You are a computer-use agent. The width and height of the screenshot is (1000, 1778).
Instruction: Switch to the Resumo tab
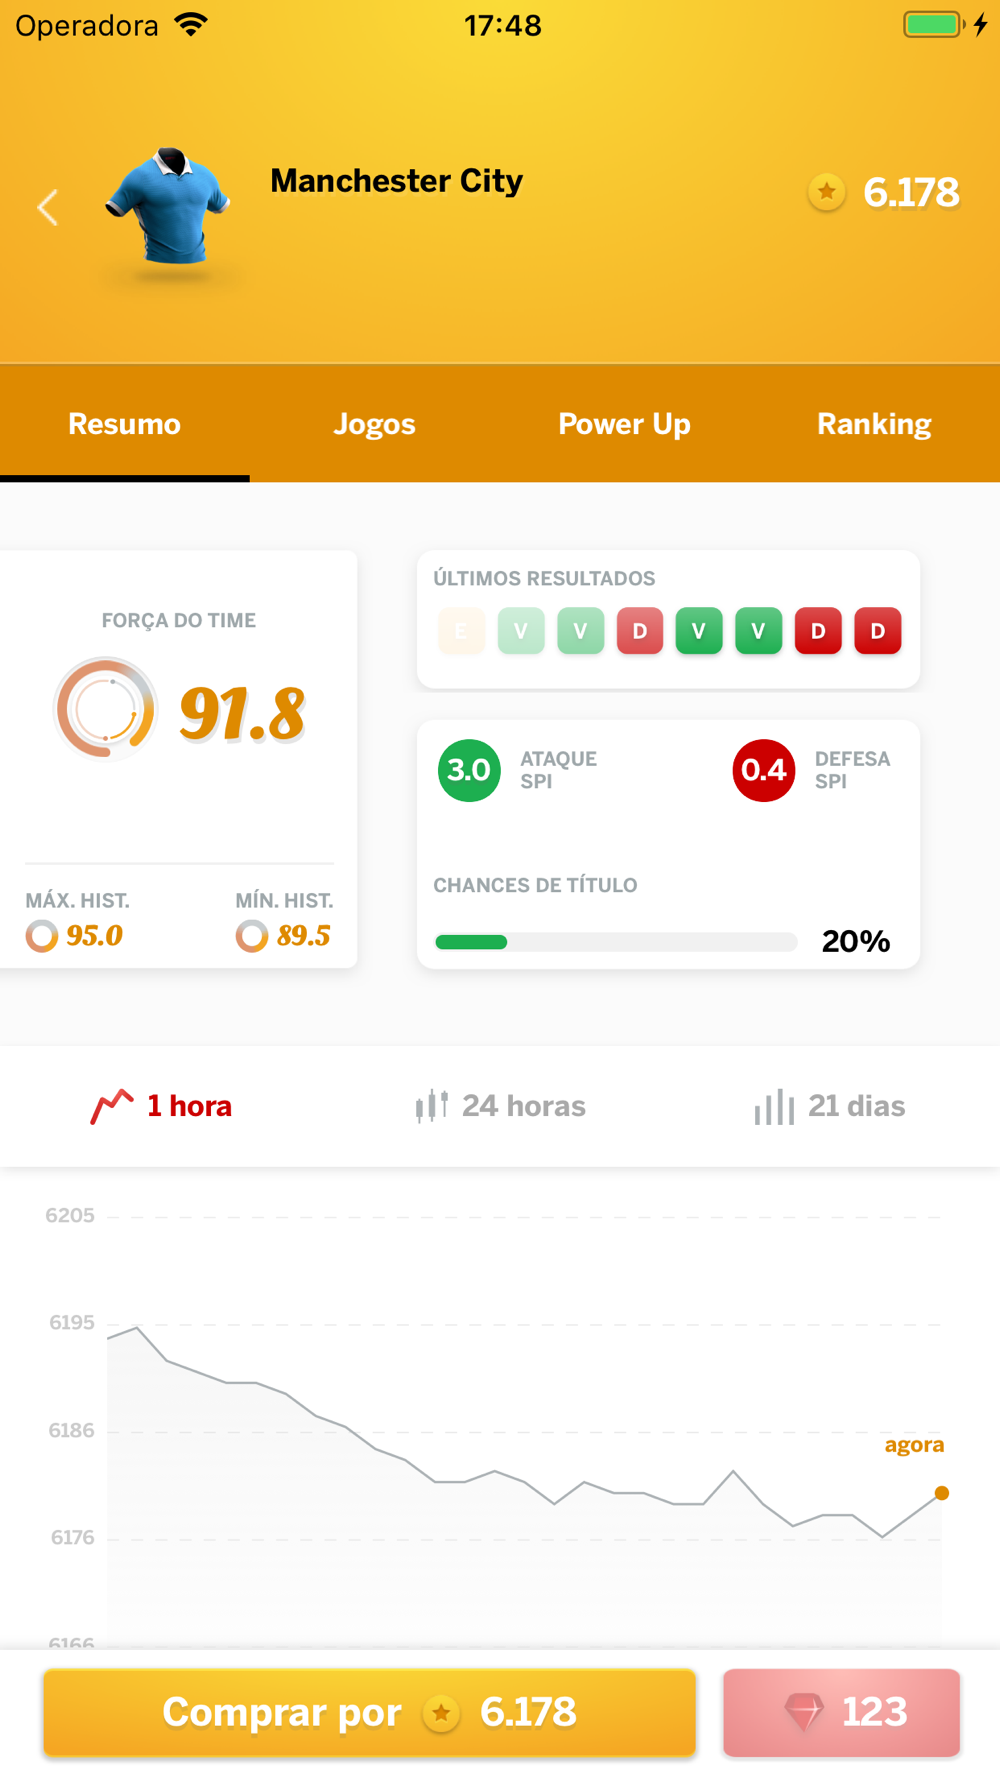[125, 424]
